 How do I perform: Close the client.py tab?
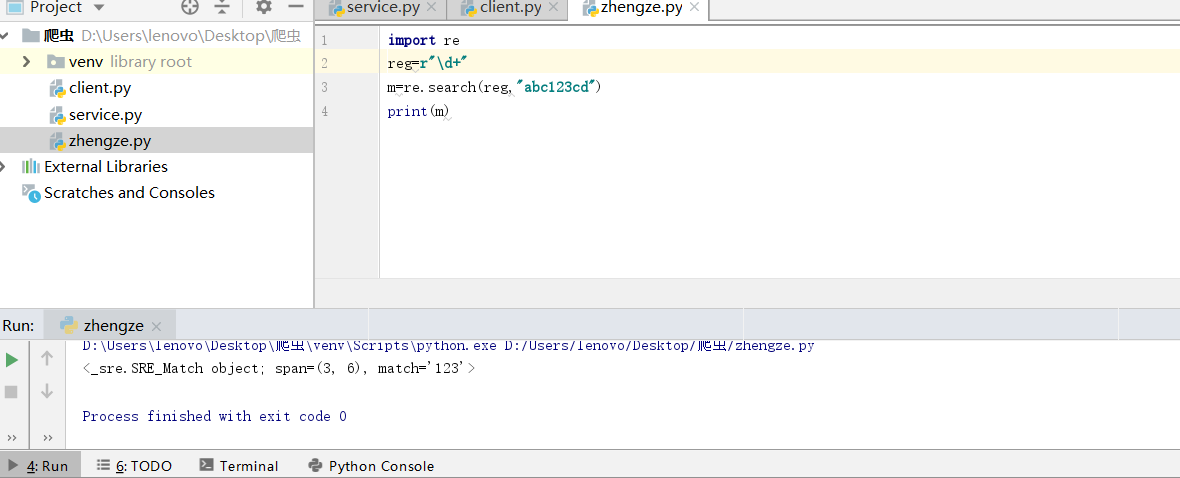(x=553, y=8)
